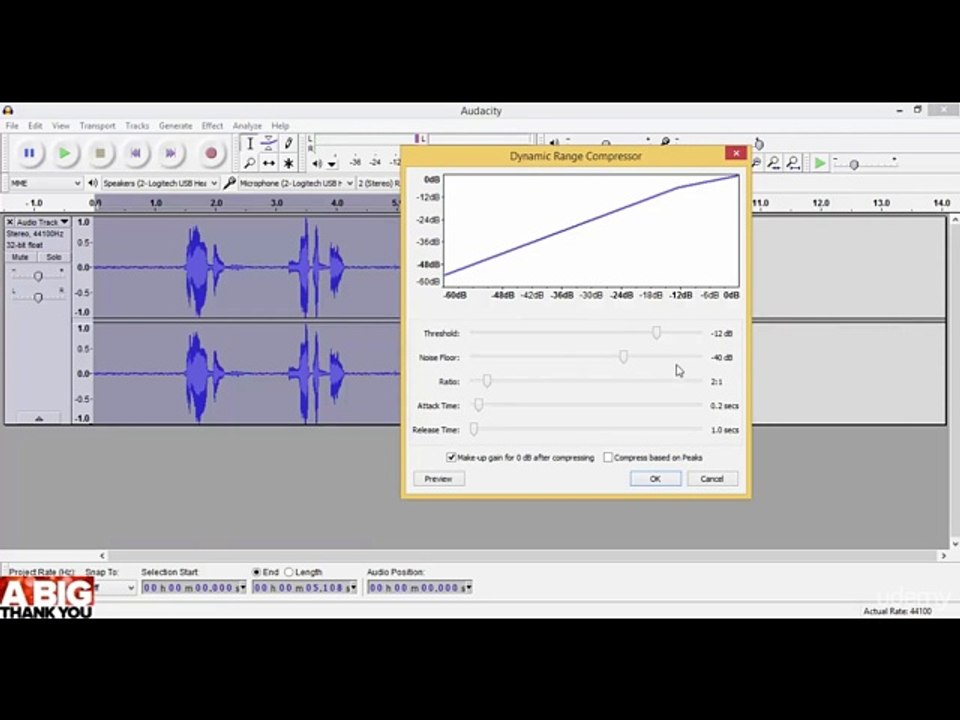
Task: Click the green Play button in transport toolbar
Action: coord(64,153)
